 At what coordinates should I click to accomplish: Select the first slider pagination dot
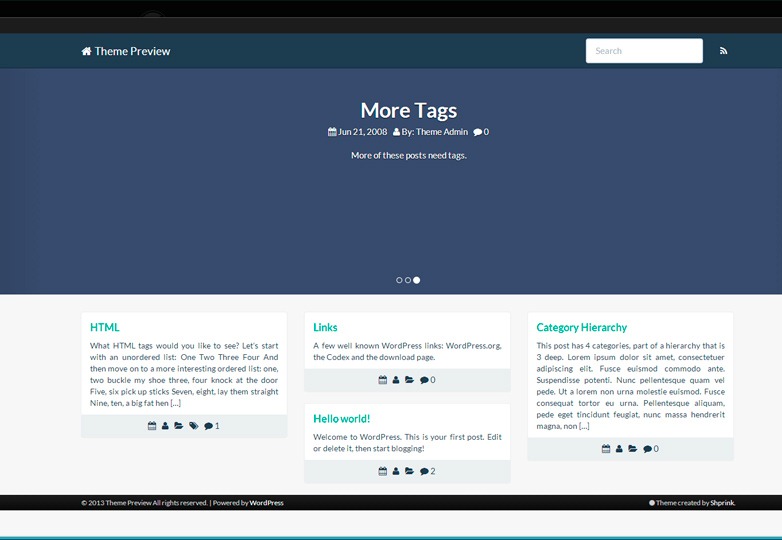[x=399, y=280]
